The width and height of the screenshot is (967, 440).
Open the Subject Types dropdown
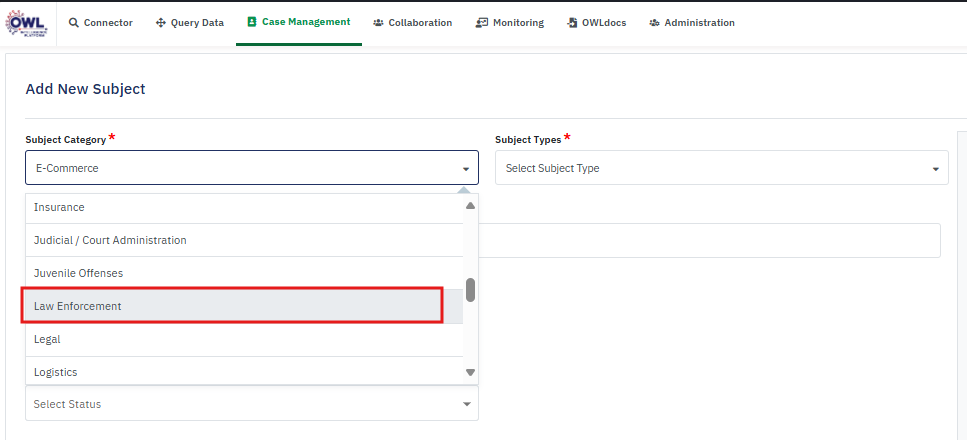(x=721, y=168)
